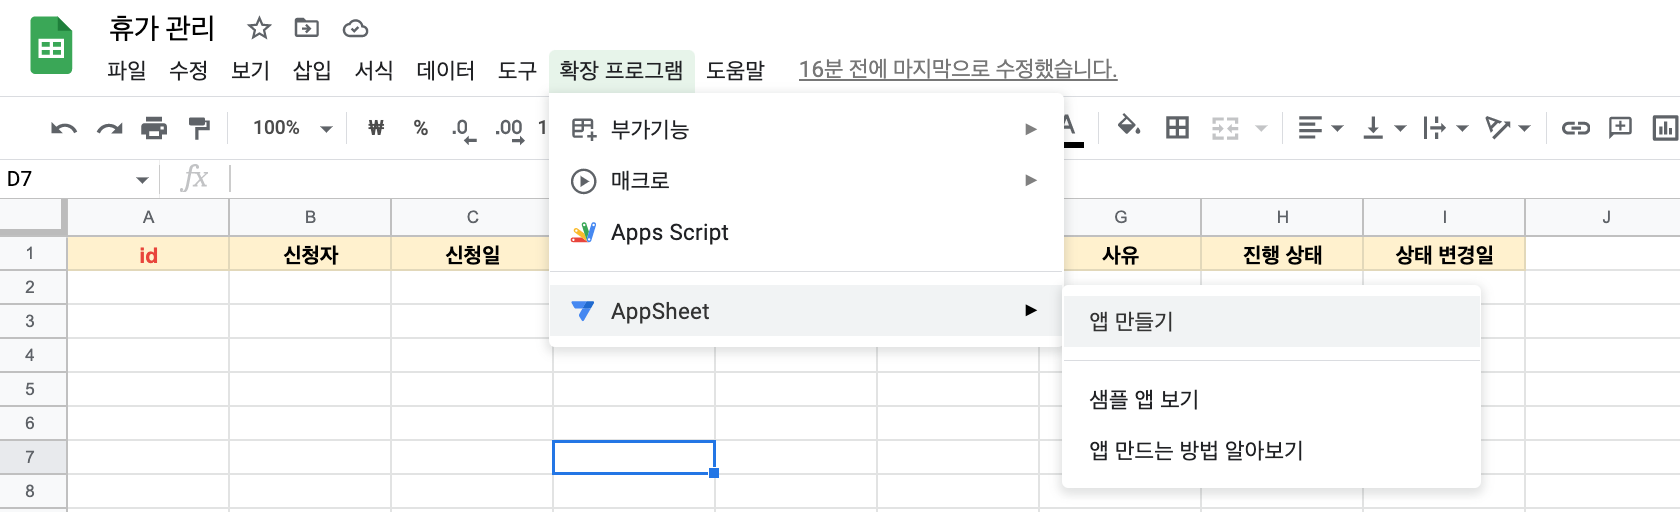
Task: Open Apps Script
Action: click(x=806, y=233)
